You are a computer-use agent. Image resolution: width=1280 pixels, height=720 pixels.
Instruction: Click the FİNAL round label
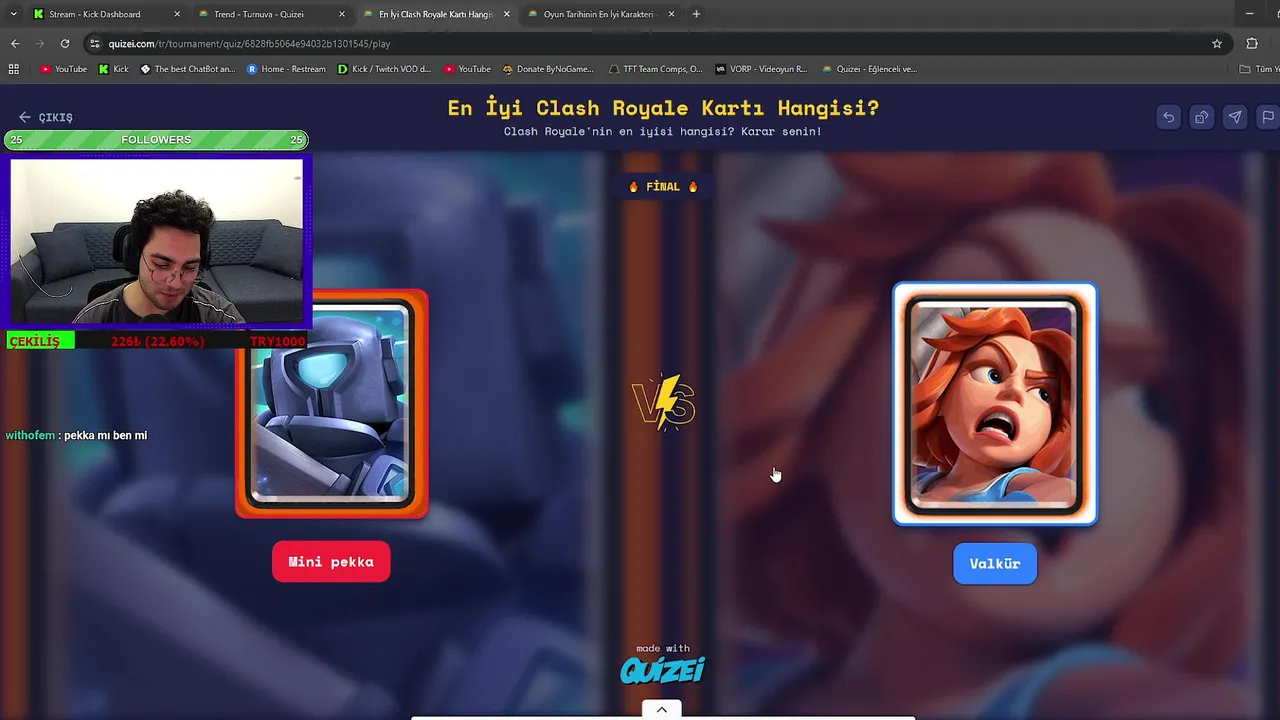(662, 186)
